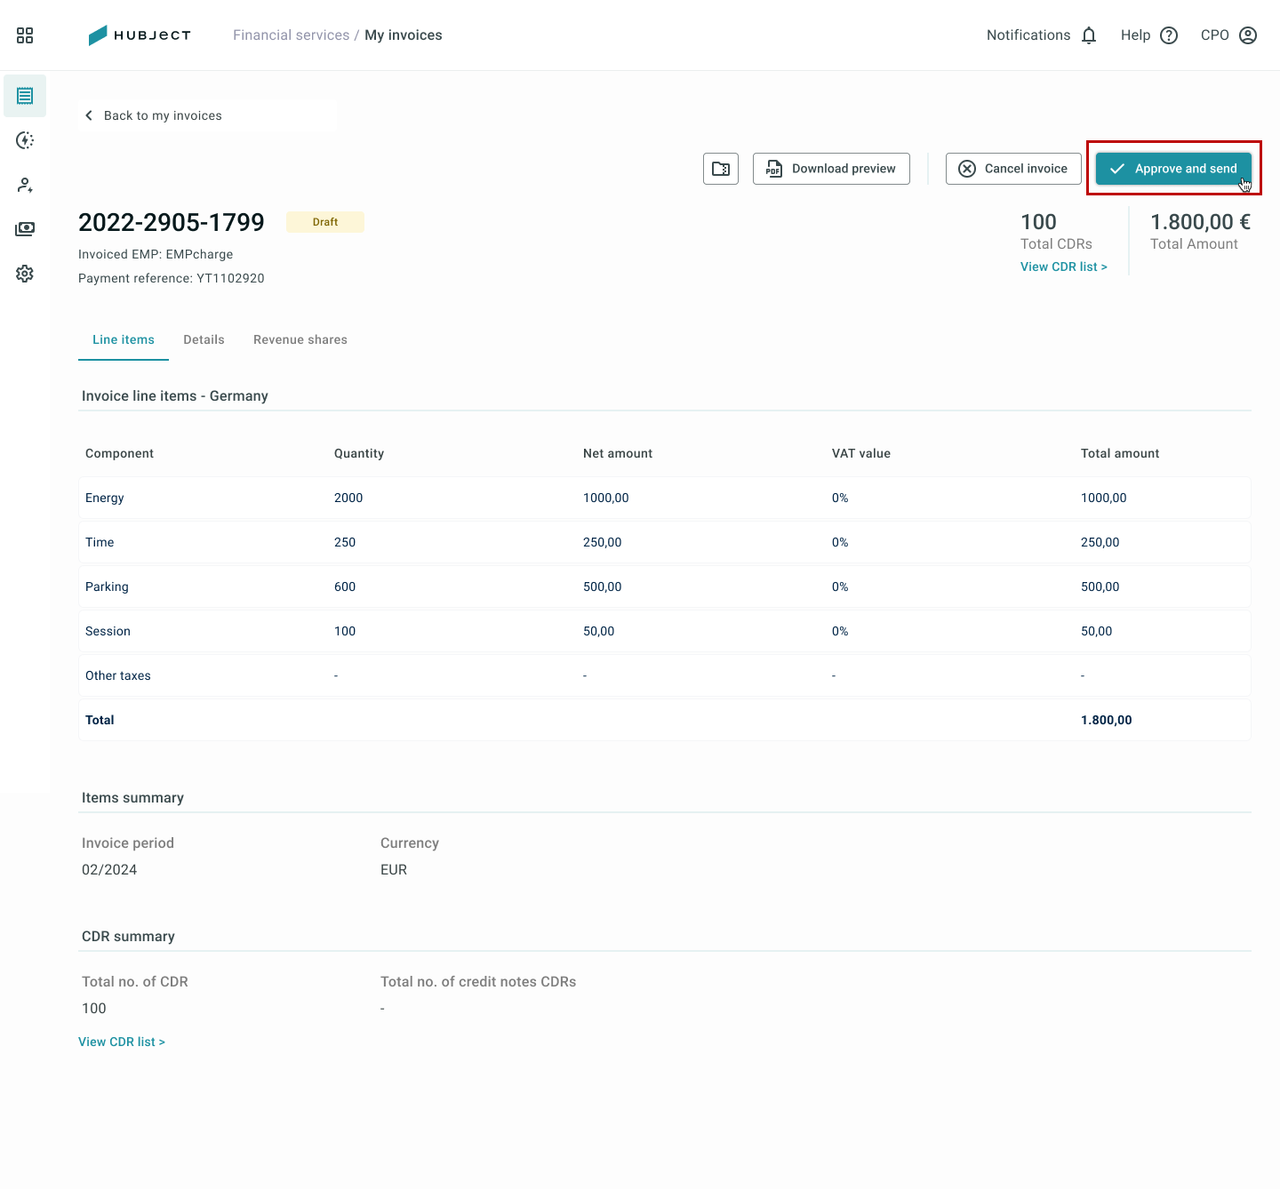The image size is (1280, 1189).
Task: Click Energy net amount 1000,00
Action: [x=606, y=498]
